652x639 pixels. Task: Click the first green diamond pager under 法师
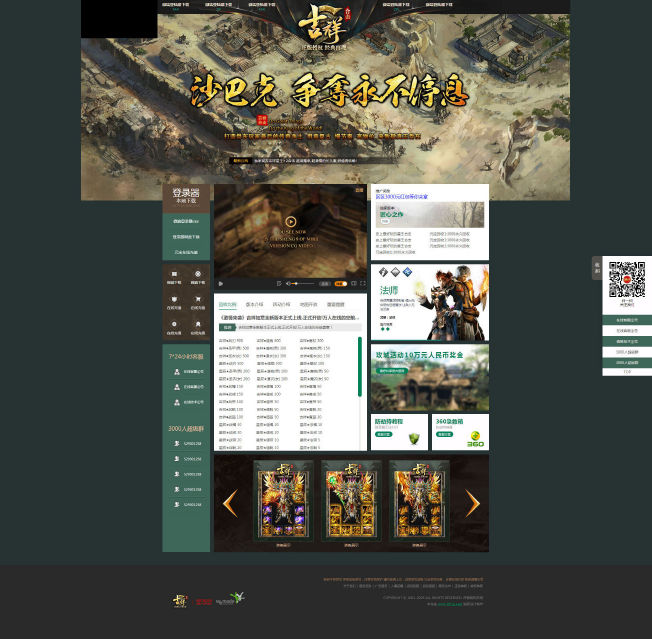click(383, 329)
